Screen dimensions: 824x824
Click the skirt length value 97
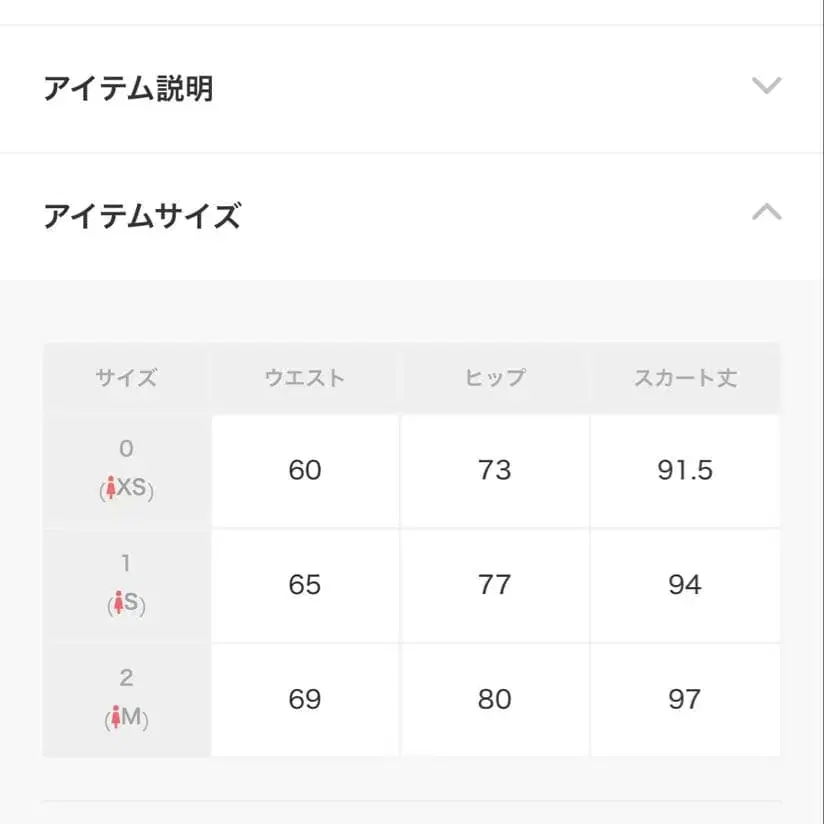[x=687, y=698]
